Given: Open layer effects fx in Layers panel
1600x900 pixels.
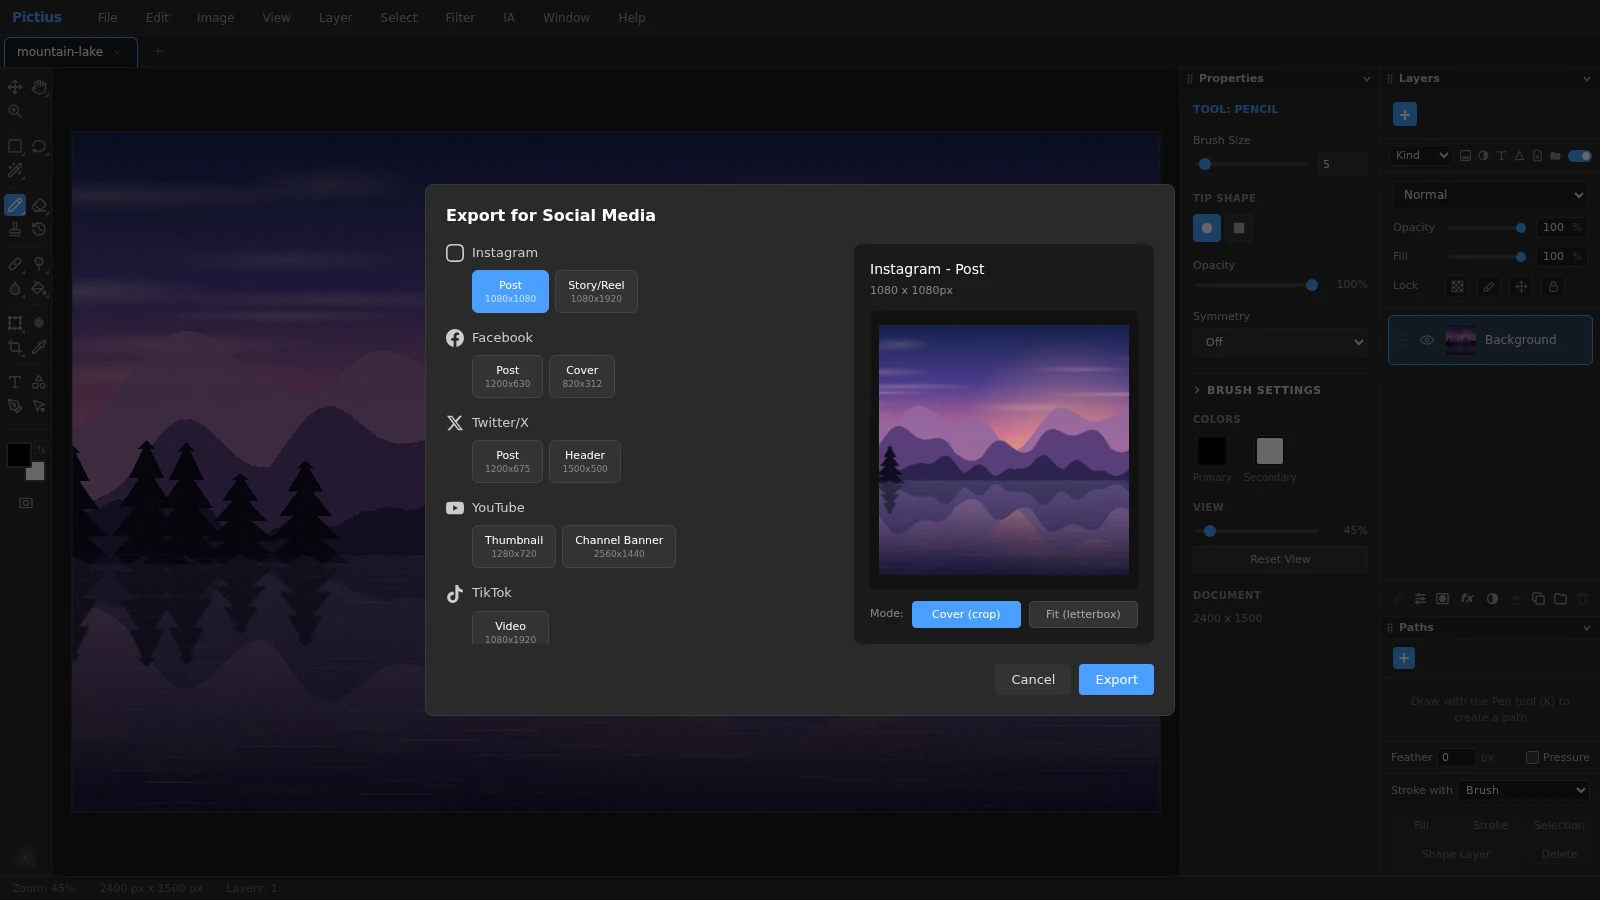Looking at the screenshot, I should (1467, 598).
